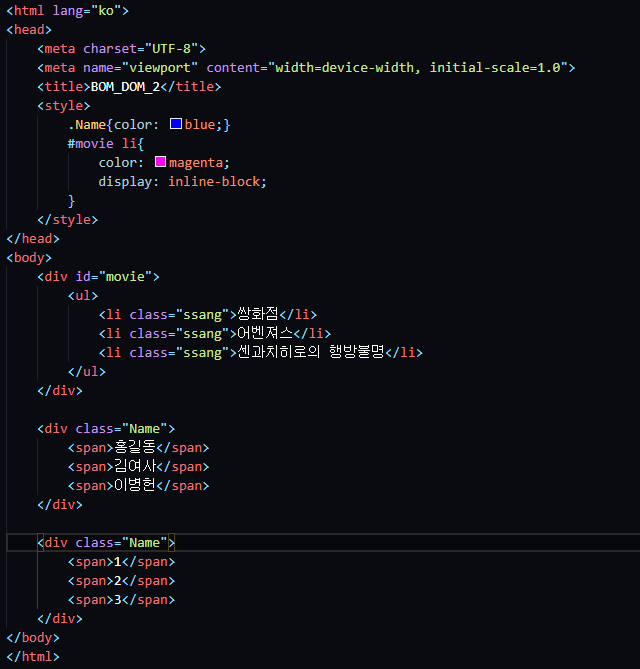This screenshot has width=640, height=669.
Task: Select the BOM_DOM_2 title text
Action: [x=125, y=87]
